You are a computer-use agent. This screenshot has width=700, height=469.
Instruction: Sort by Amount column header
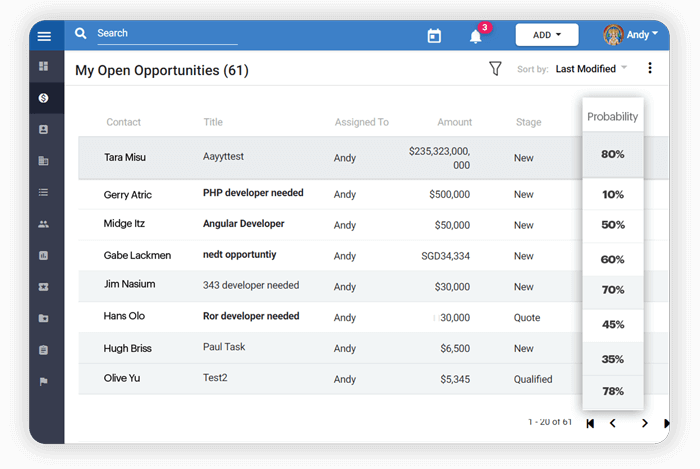(x=454, y=122)
